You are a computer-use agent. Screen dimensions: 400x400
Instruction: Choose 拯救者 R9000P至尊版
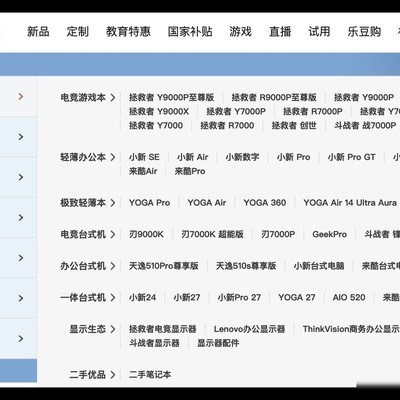[274, 97]
